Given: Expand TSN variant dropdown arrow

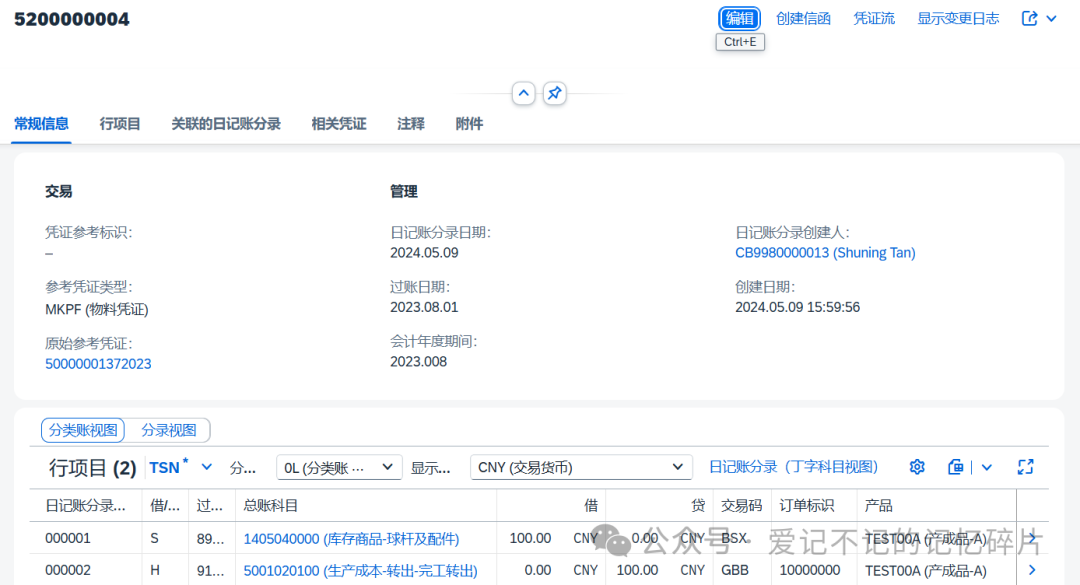Looking at the screenshot, I should click(207, 467).
